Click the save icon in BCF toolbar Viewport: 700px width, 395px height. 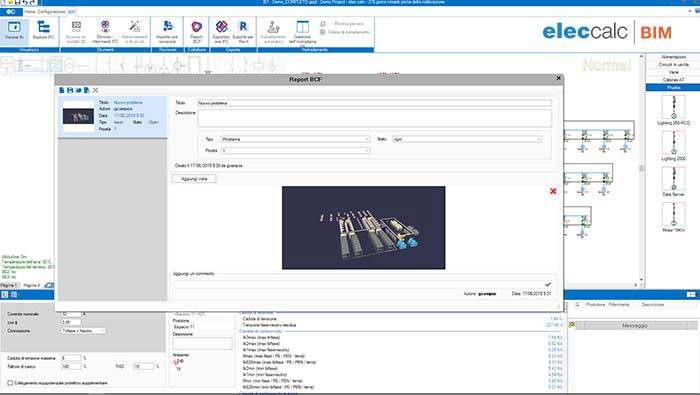pos(70,90)
